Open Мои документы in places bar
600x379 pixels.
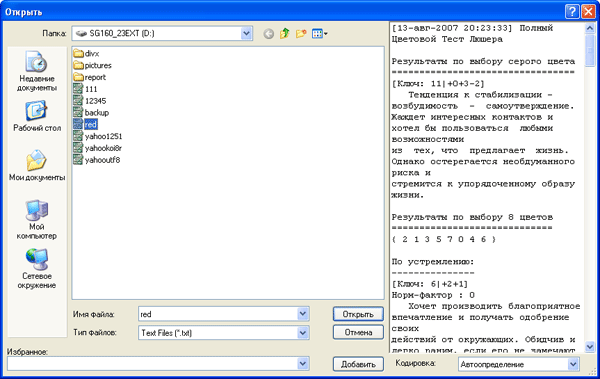(x=37, y=165)
